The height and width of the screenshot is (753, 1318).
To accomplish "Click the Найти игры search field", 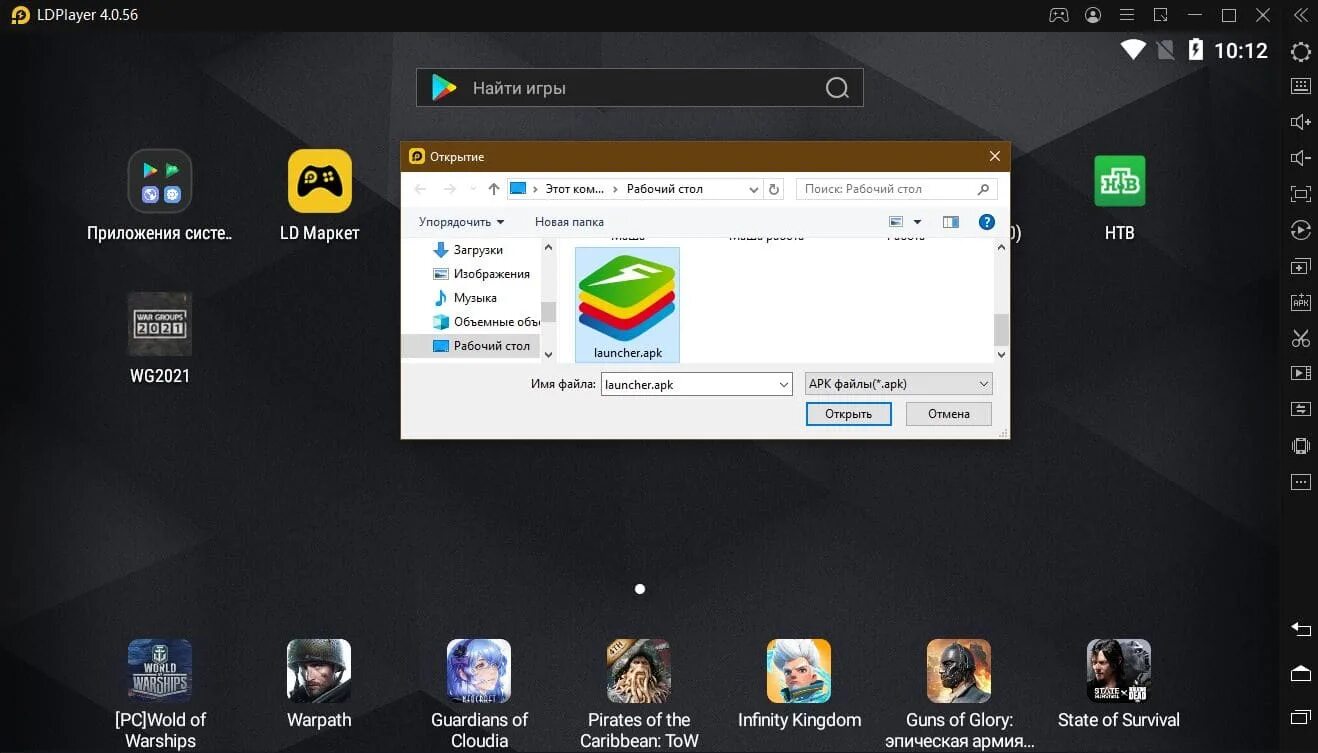I will click(639, 88).
